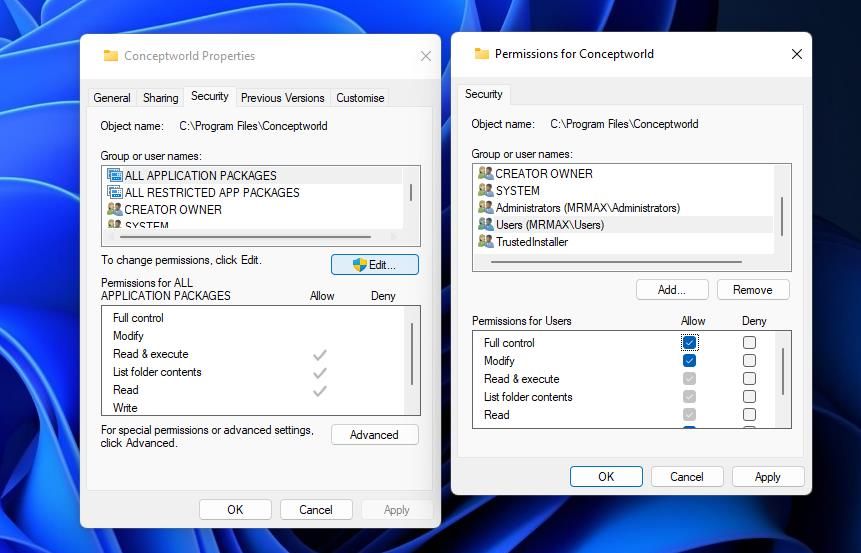Close the Permissions for Conceptworld dialog
This screenshot has height=553, width=861.
click(x=797, y=54)
